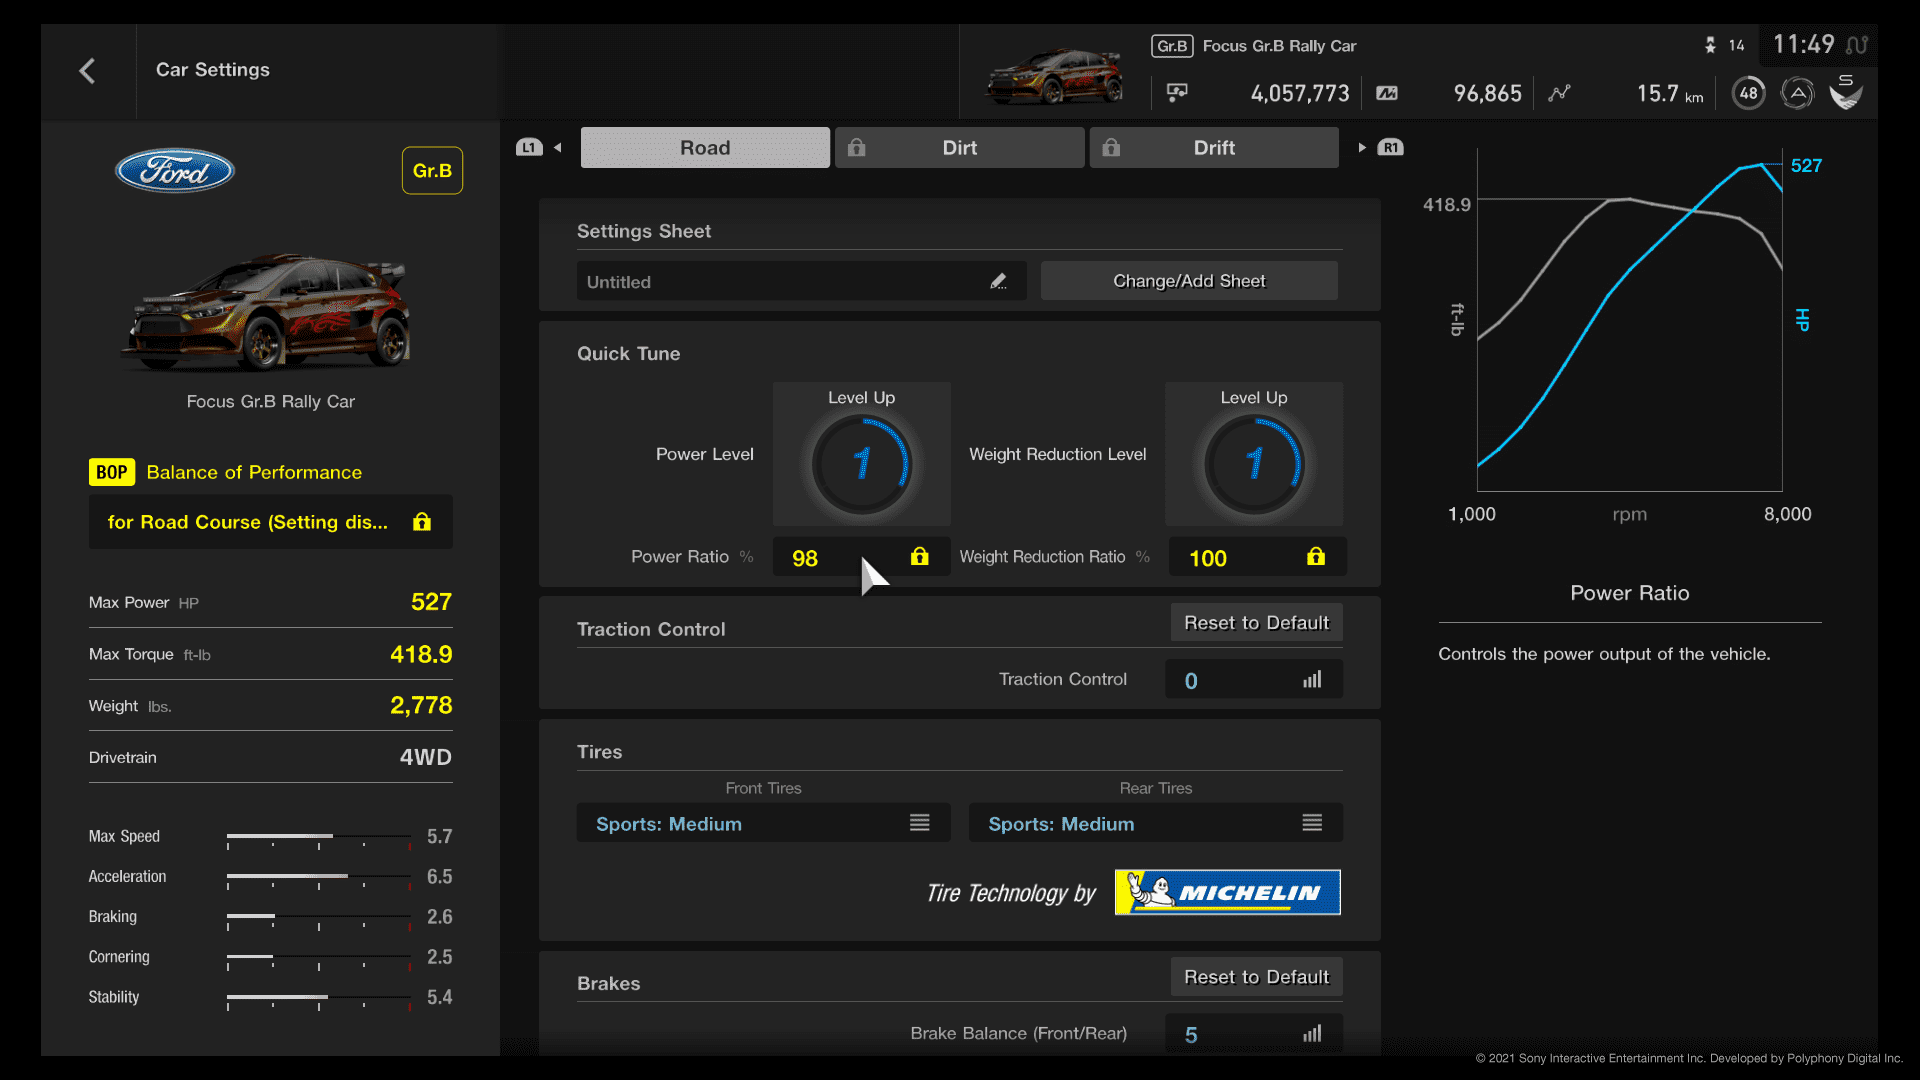Click the distance graph icon beside 15.7 km
The image size is (1920, 1080).
(x=1559, y=93)
